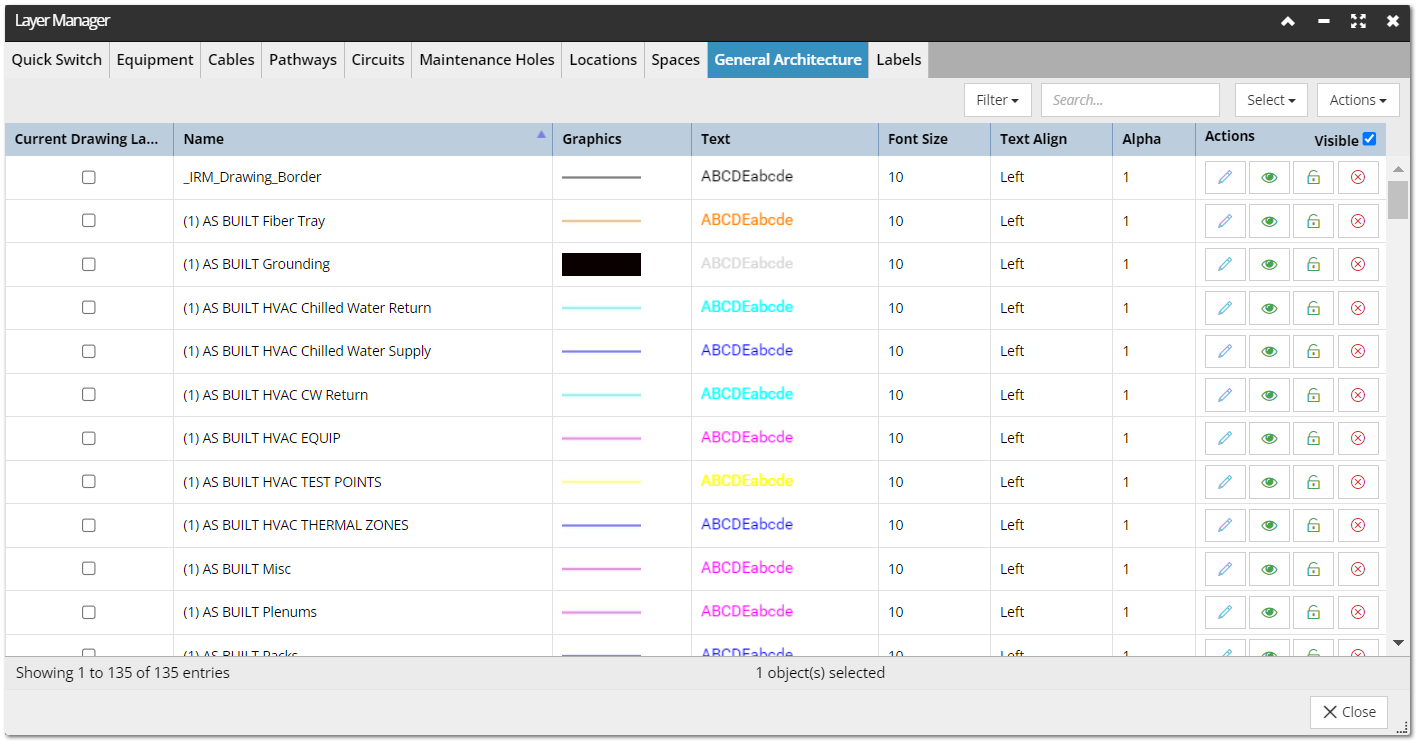
Task: Edit (1) AS BUILT HVAC Chilled Water Return
Action: pos(1225,308)
